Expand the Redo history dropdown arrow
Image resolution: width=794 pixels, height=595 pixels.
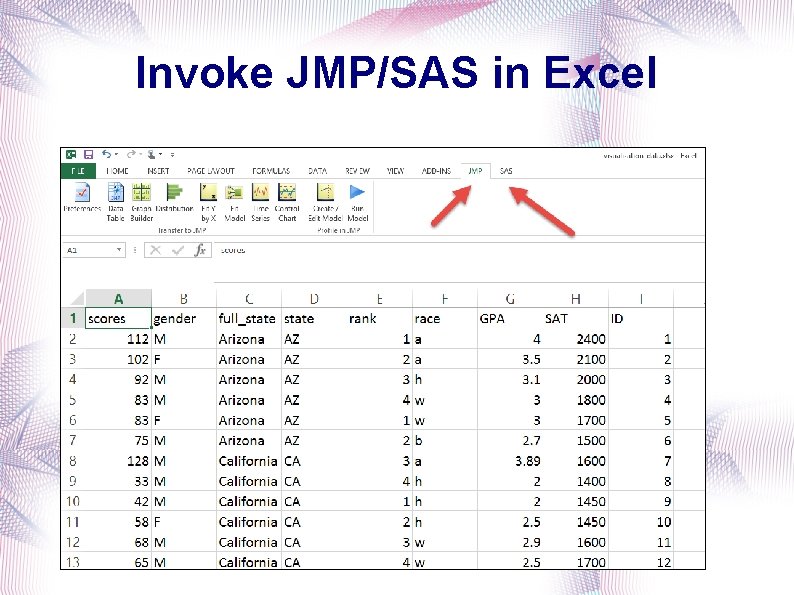pyautogui.click(x=140, y=154)
